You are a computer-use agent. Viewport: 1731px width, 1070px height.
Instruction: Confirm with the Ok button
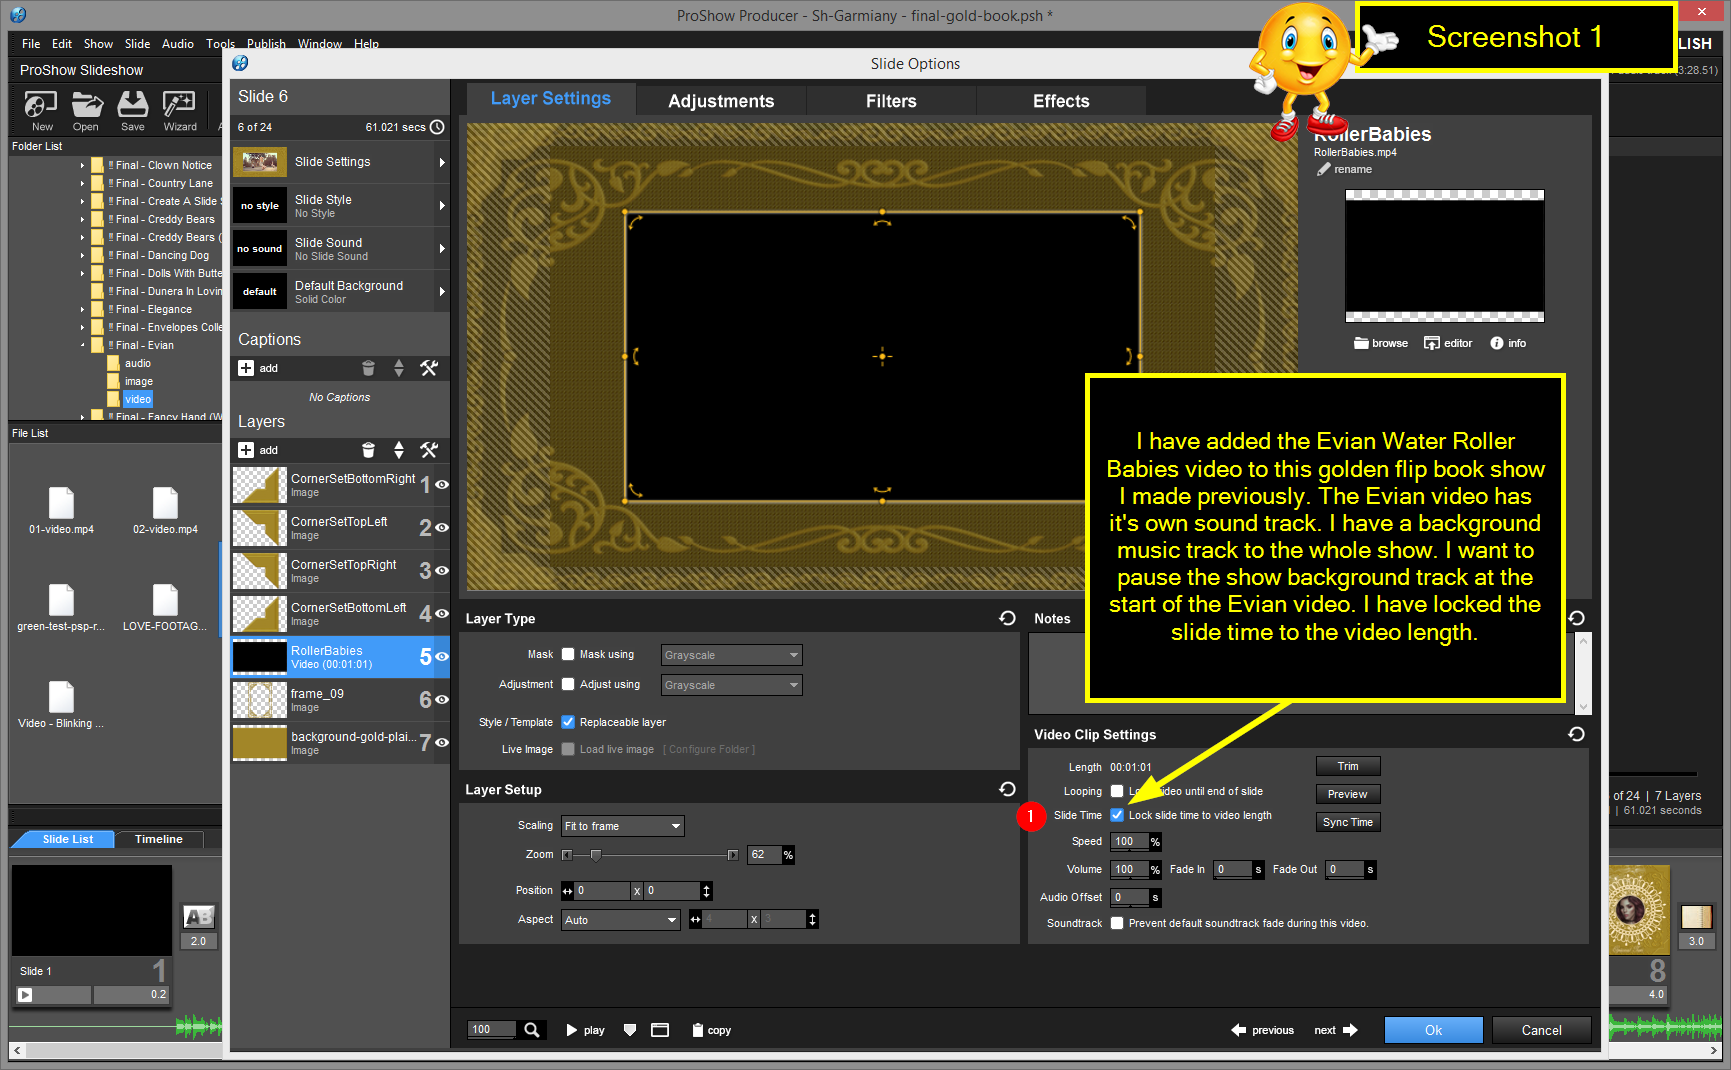pos(1433,1030)
